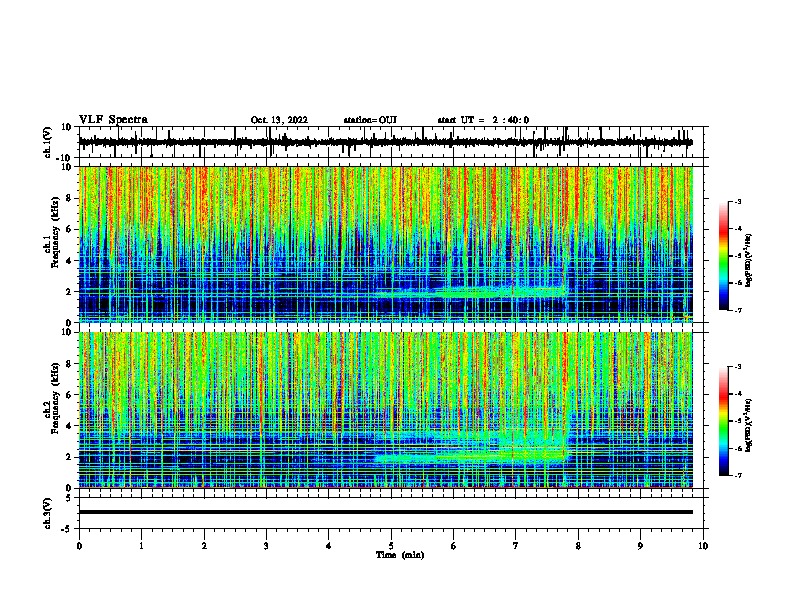The height and width of the screenshot is (612, 792).
Task: Click time axis tick label "3"
Action: tap(266, 546)
